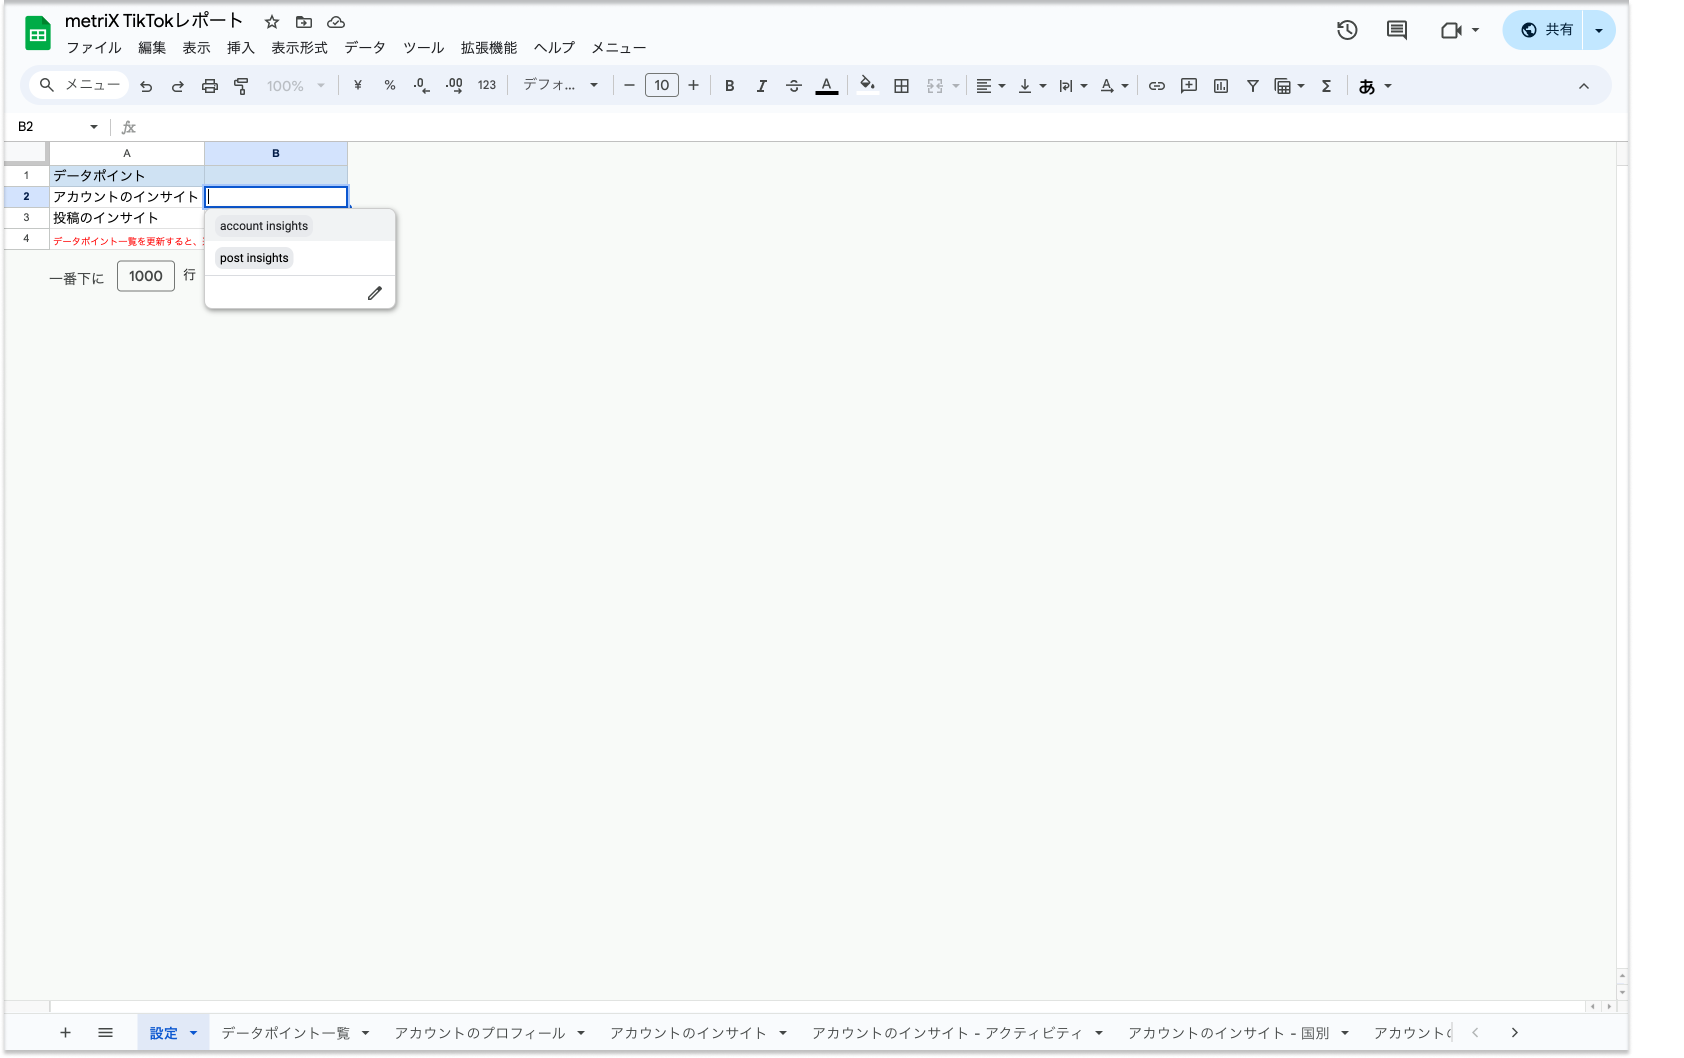
Task: Open input tools あ button
Action: tap(1375, 86)
